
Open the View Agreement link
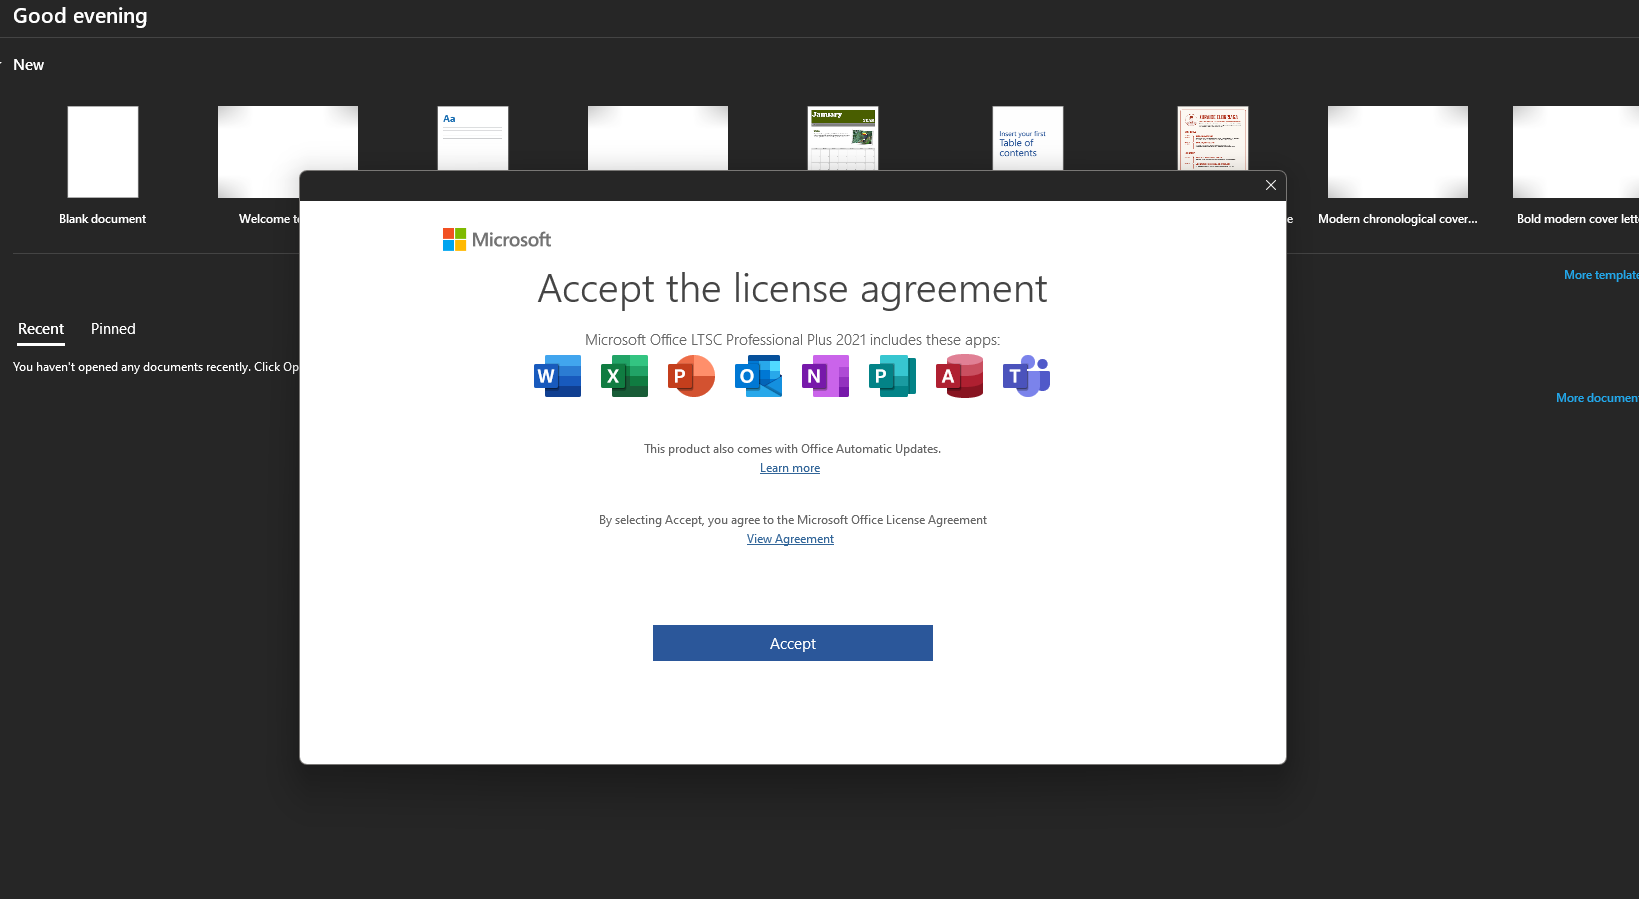(x=790, y=539)
